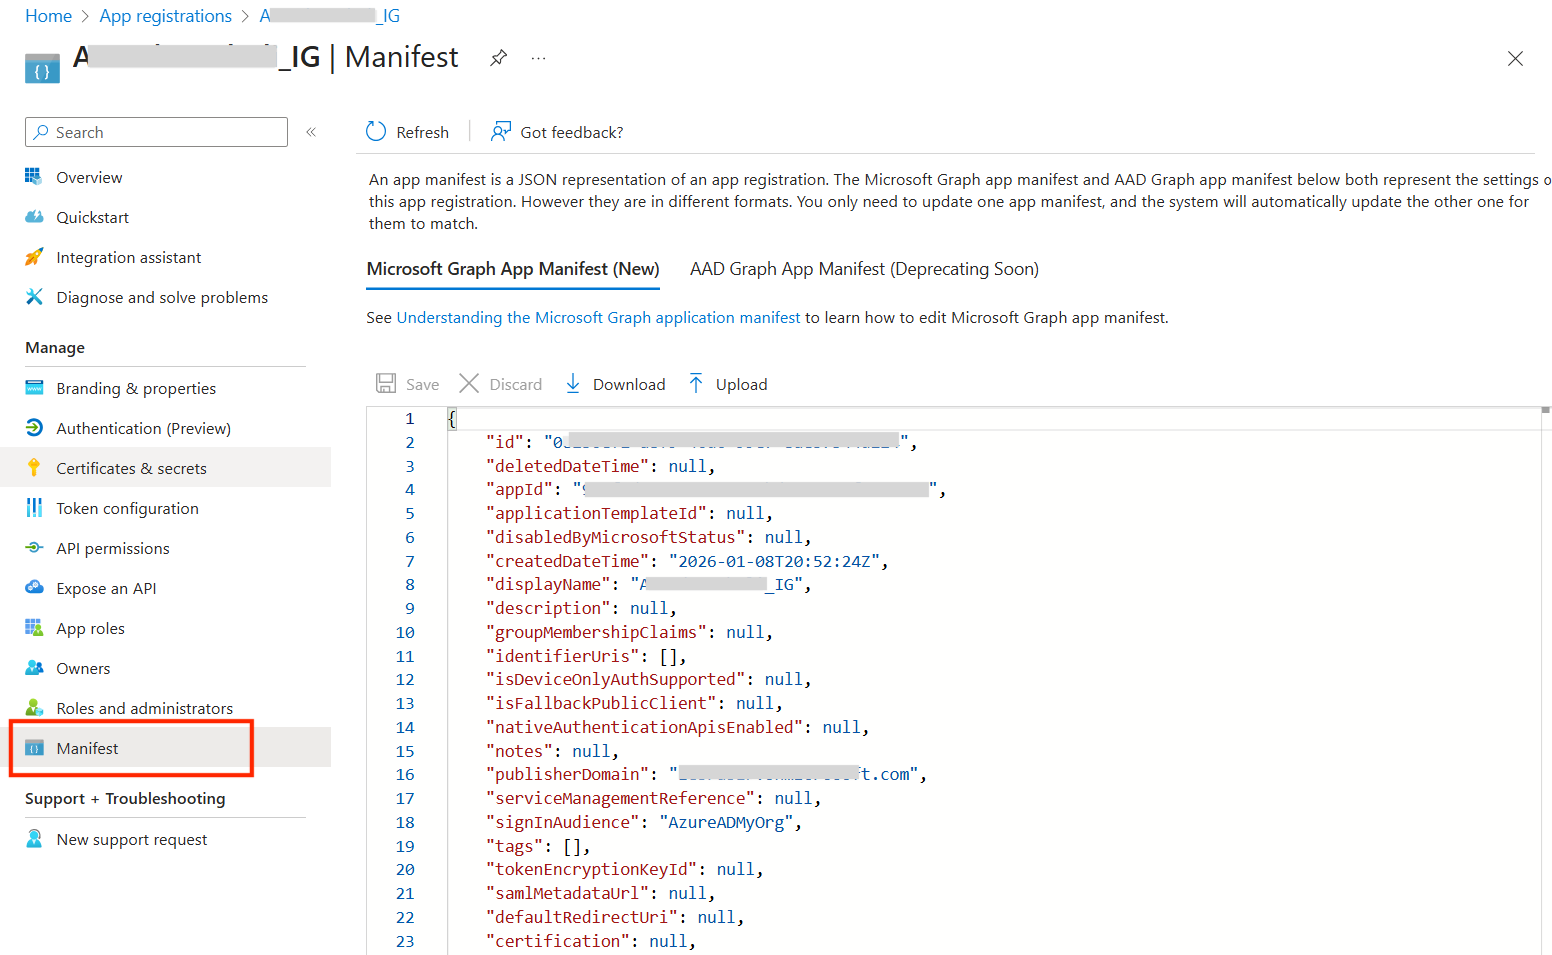Screen dimensions: 1552x955
Task: Open Certificates & secrets in the sidebar
Action: [x=131, y=468]
